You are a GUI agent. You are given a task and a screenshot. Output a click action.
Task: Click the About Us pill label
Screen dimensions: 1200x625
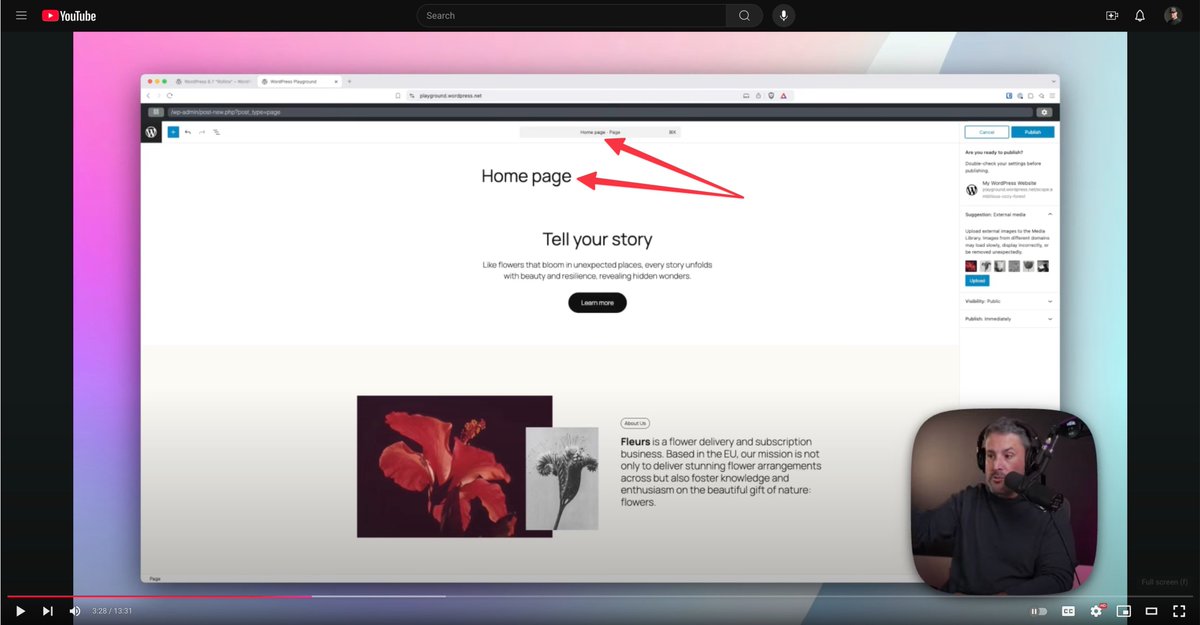point(635,424)
